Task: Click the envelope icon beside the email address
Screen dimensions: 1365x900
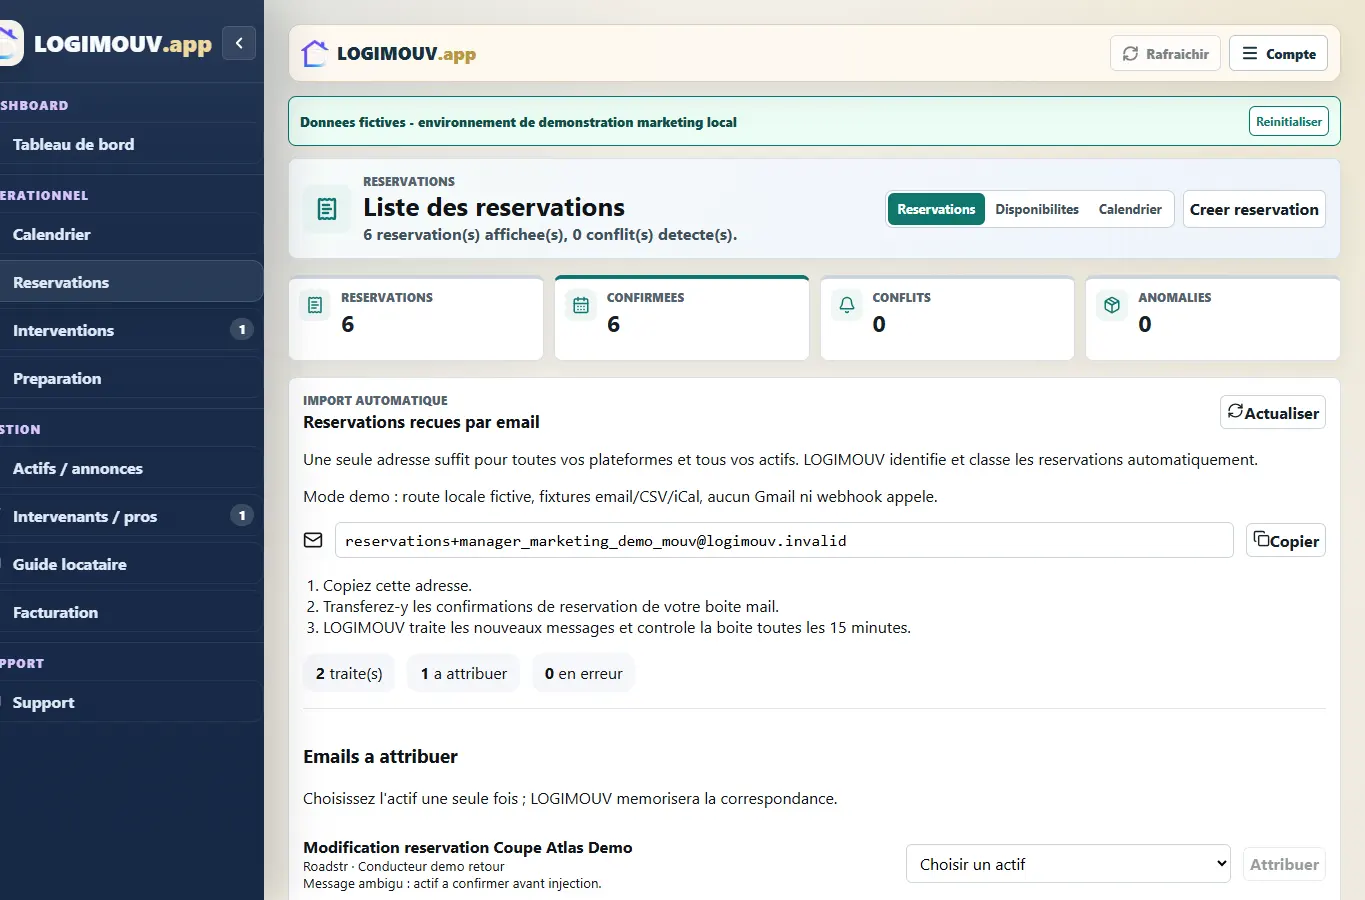Action: click(x=313, y=540)
